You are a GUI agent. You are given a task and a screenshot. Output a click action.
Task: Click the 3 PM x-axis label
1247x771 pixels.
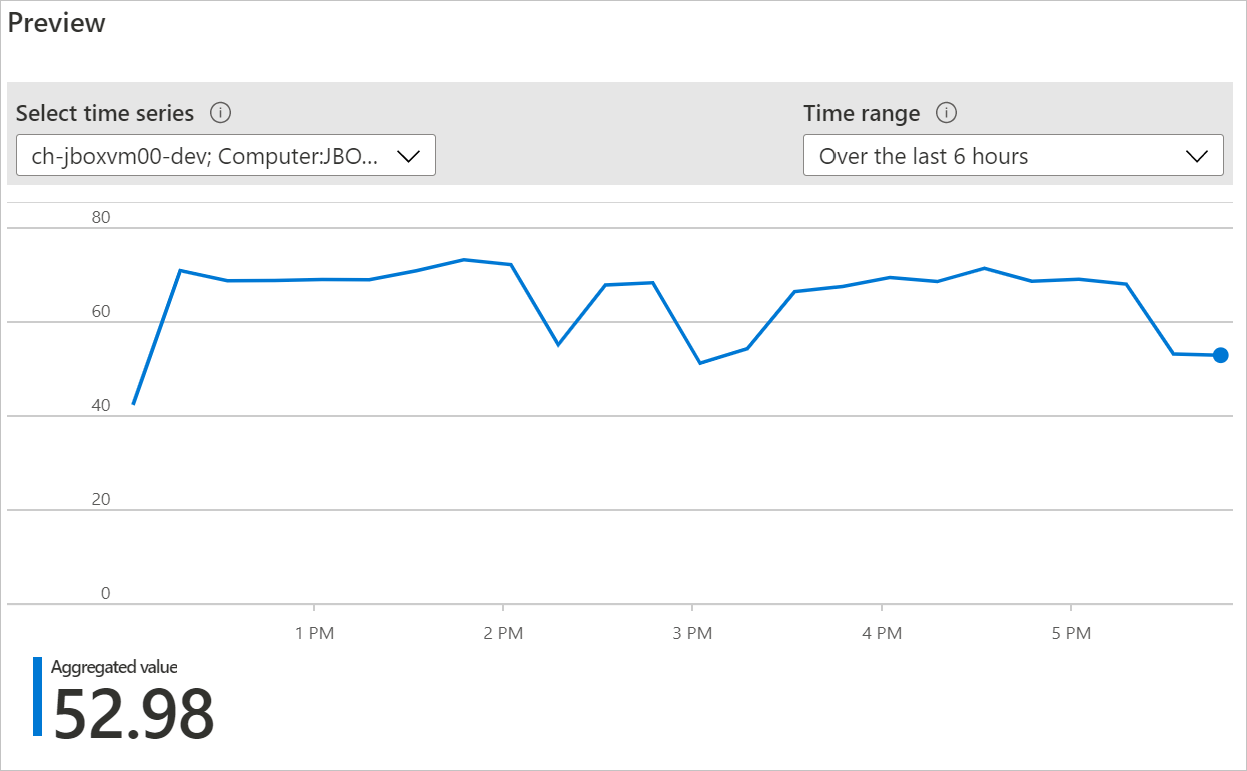(x=692, y=633)
